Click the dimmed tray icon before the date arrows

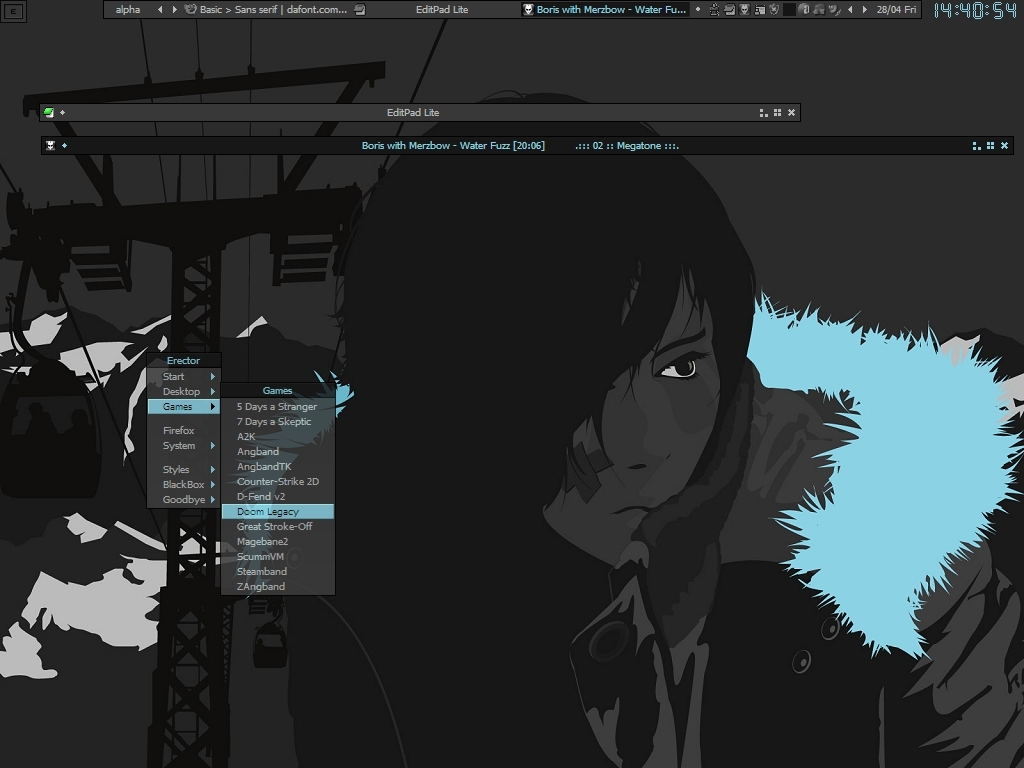[835, 10]
